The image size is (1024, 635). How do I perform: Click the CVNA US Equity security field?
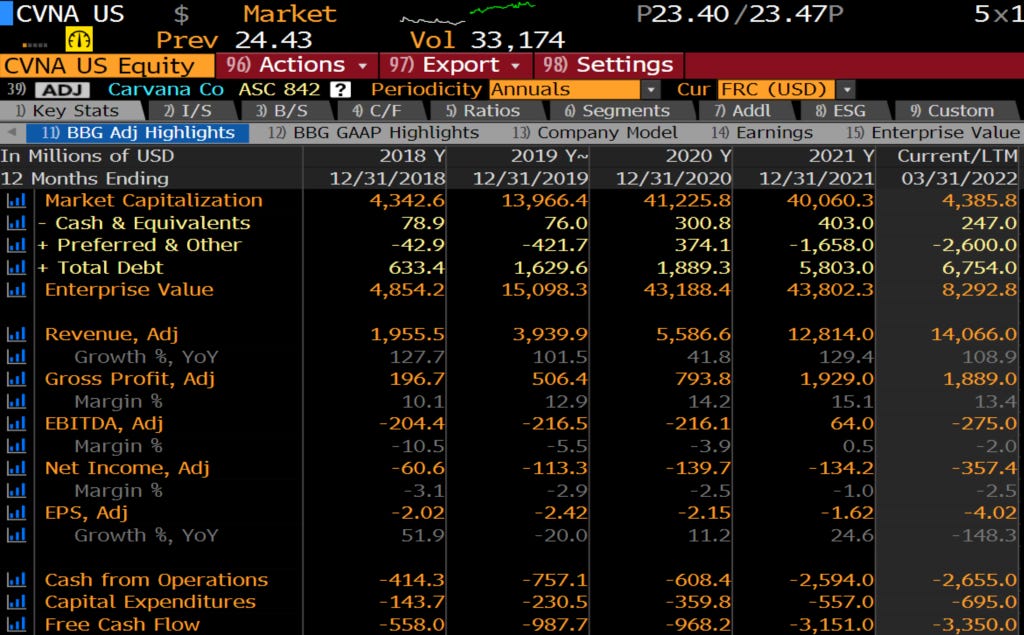tap(107, 66)
